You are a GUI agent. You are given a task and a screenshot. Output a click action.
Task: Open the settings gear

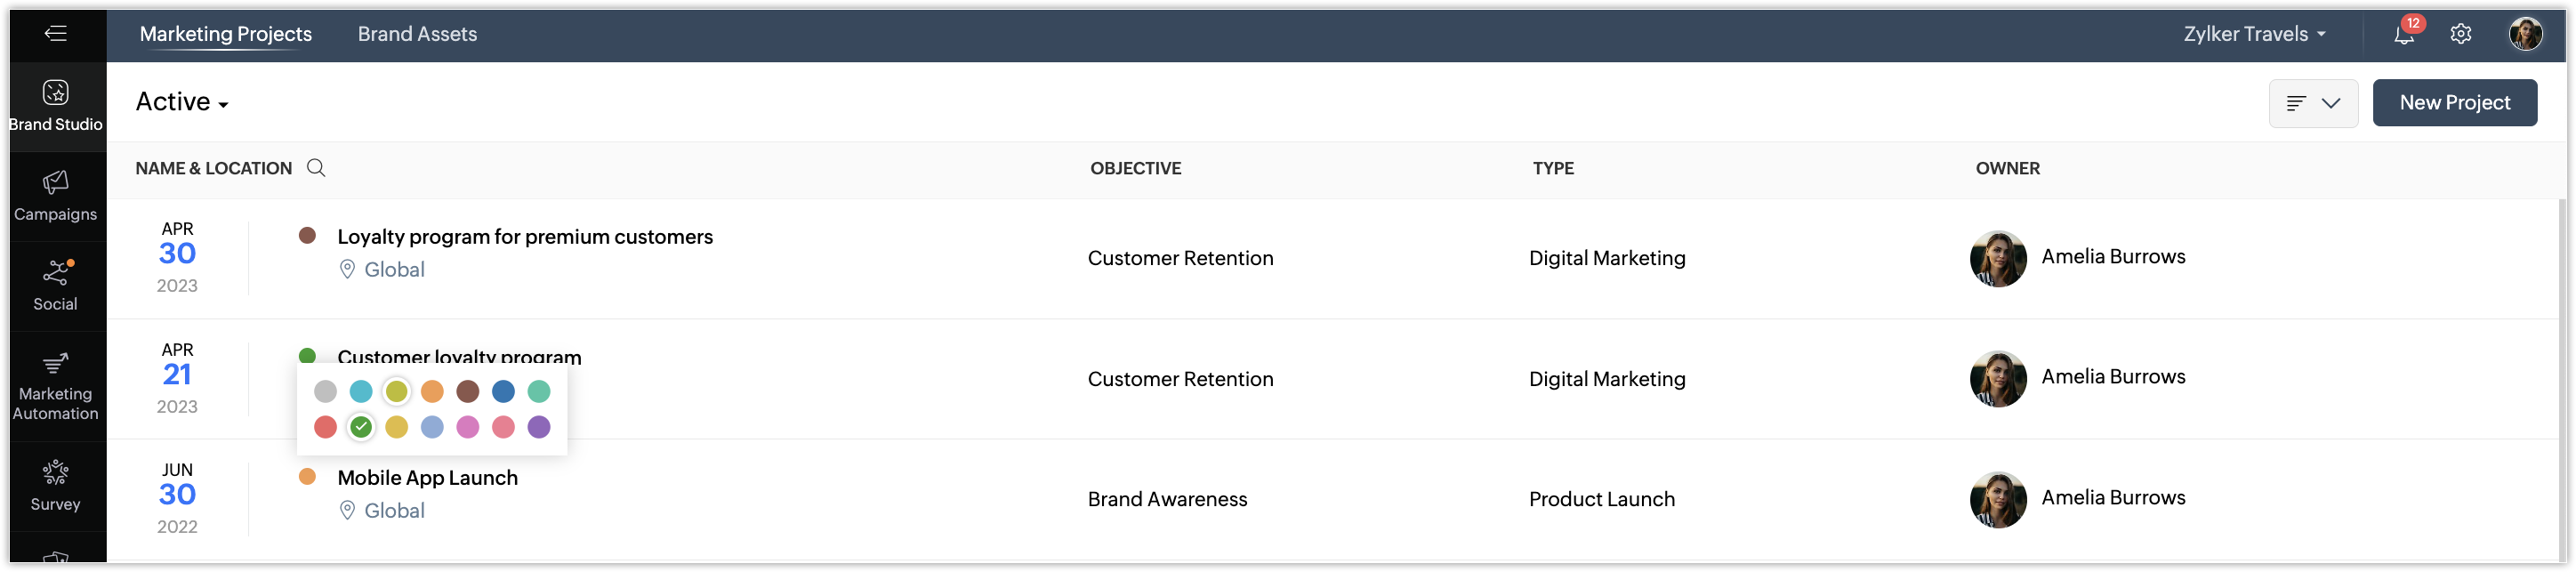[x=2461, y=34]
